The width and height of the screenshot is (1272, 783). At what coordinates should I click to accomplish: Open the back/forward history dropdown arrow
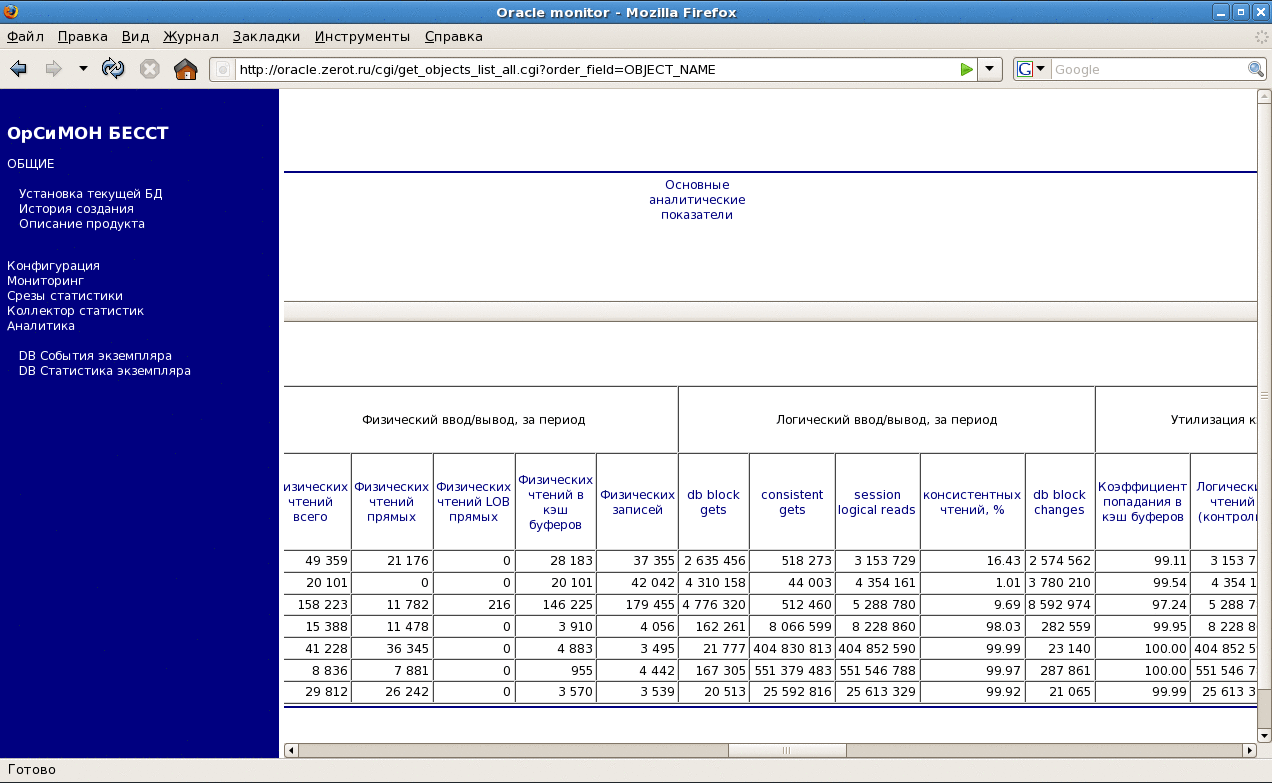[83, 69]
